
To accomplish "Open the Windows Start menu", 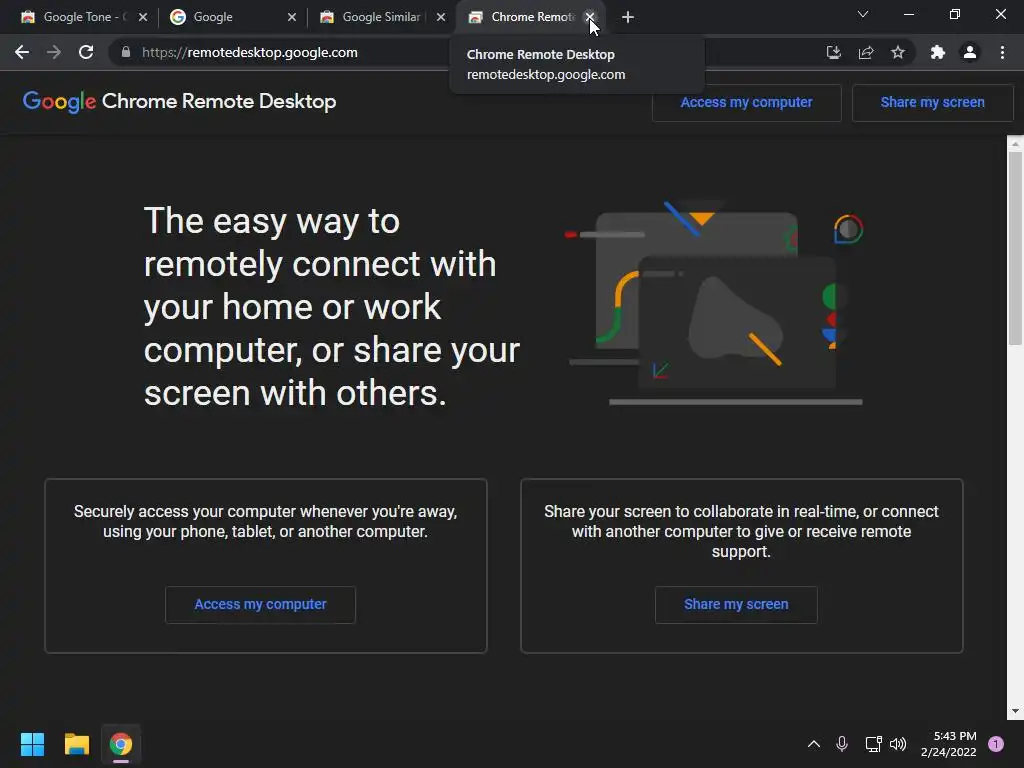I will 32,744.
